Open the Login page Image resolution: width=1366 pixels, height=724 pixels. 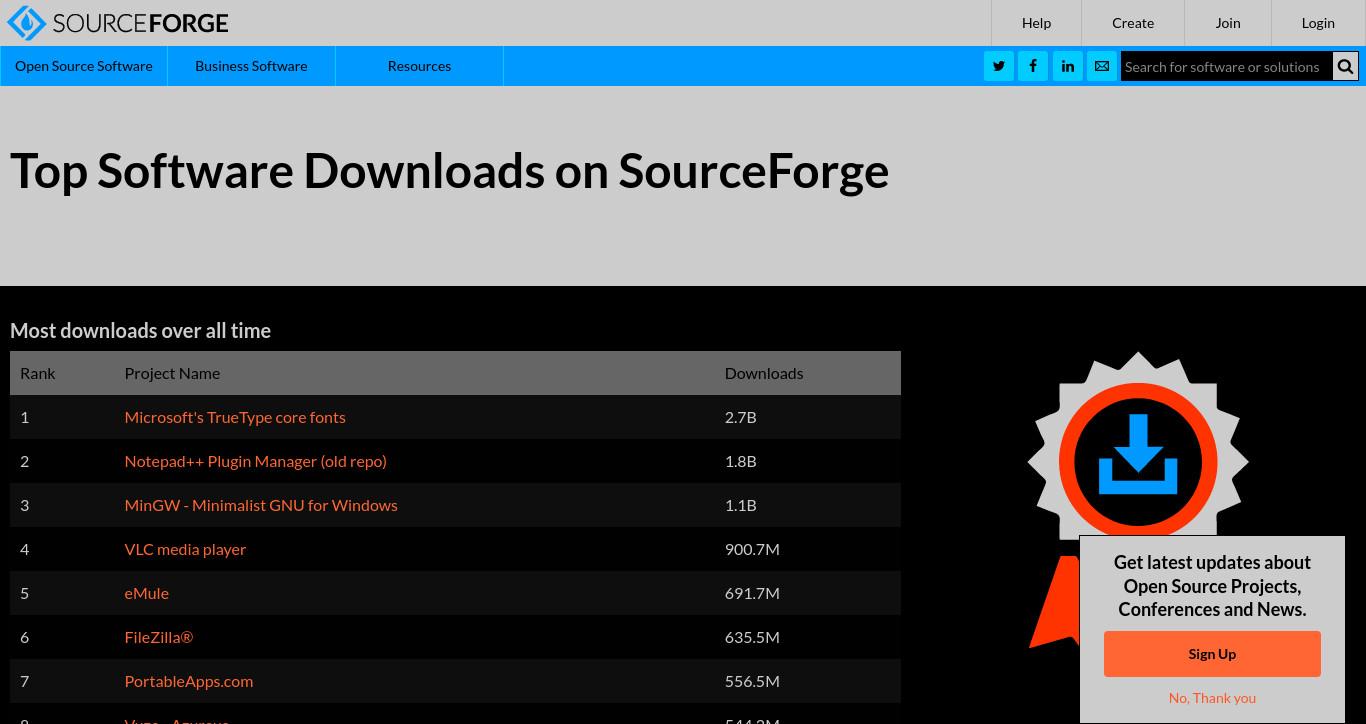(x=1318, y=23)
